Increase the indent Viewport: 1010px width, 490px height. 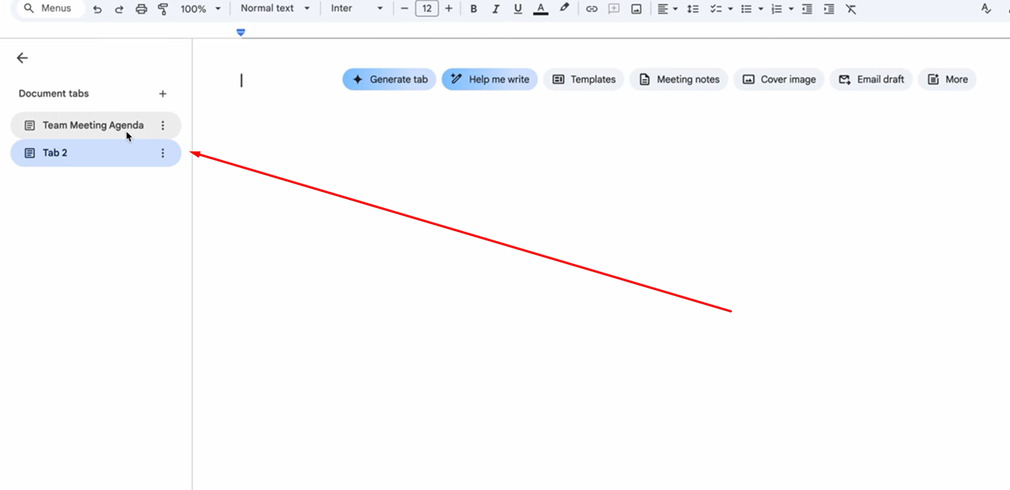click(830, 9)
